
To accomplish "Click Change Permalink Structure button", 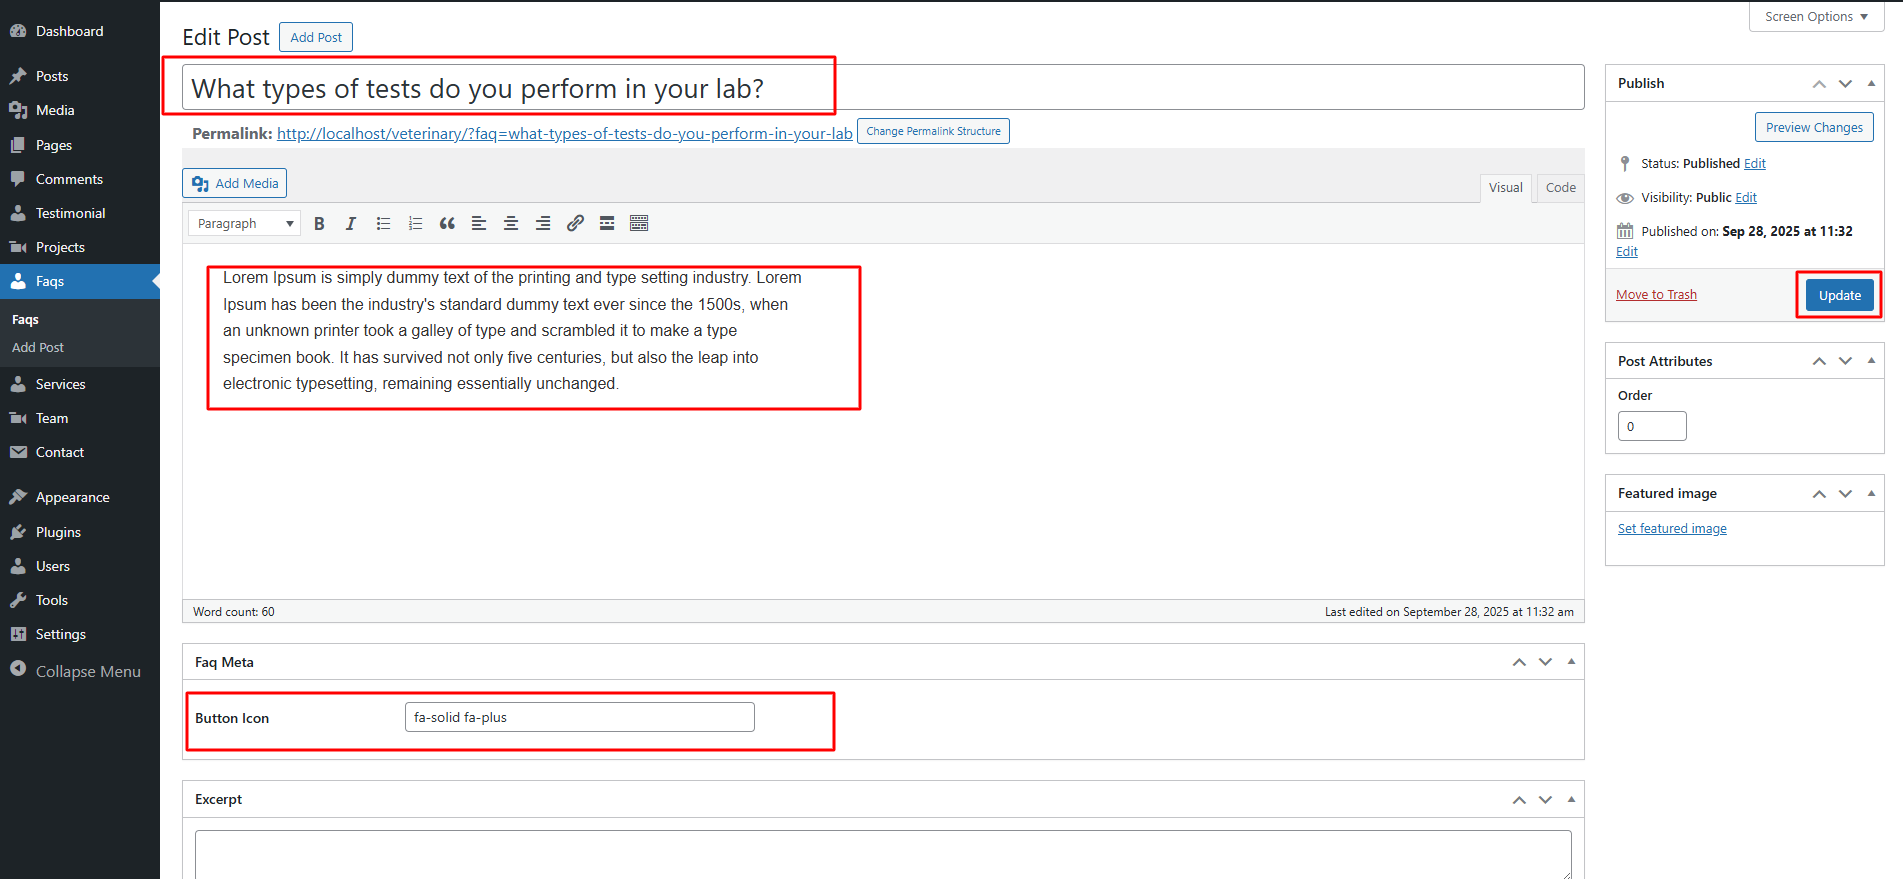I will pos(933,131).
